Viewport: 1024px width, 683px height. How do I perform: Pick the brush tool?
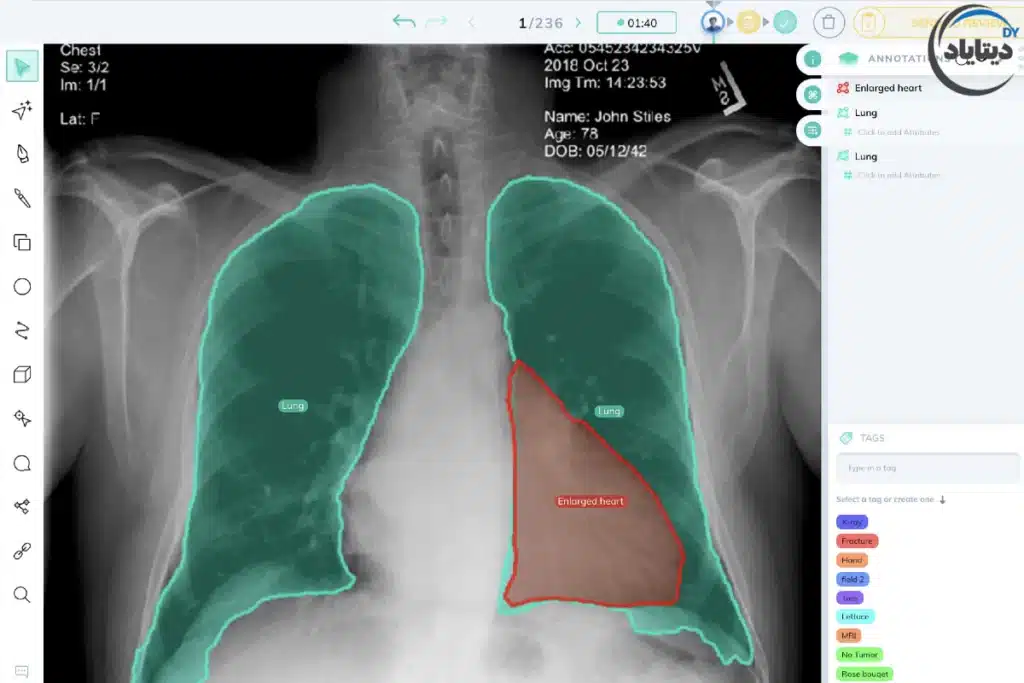[x=22, y=198]
